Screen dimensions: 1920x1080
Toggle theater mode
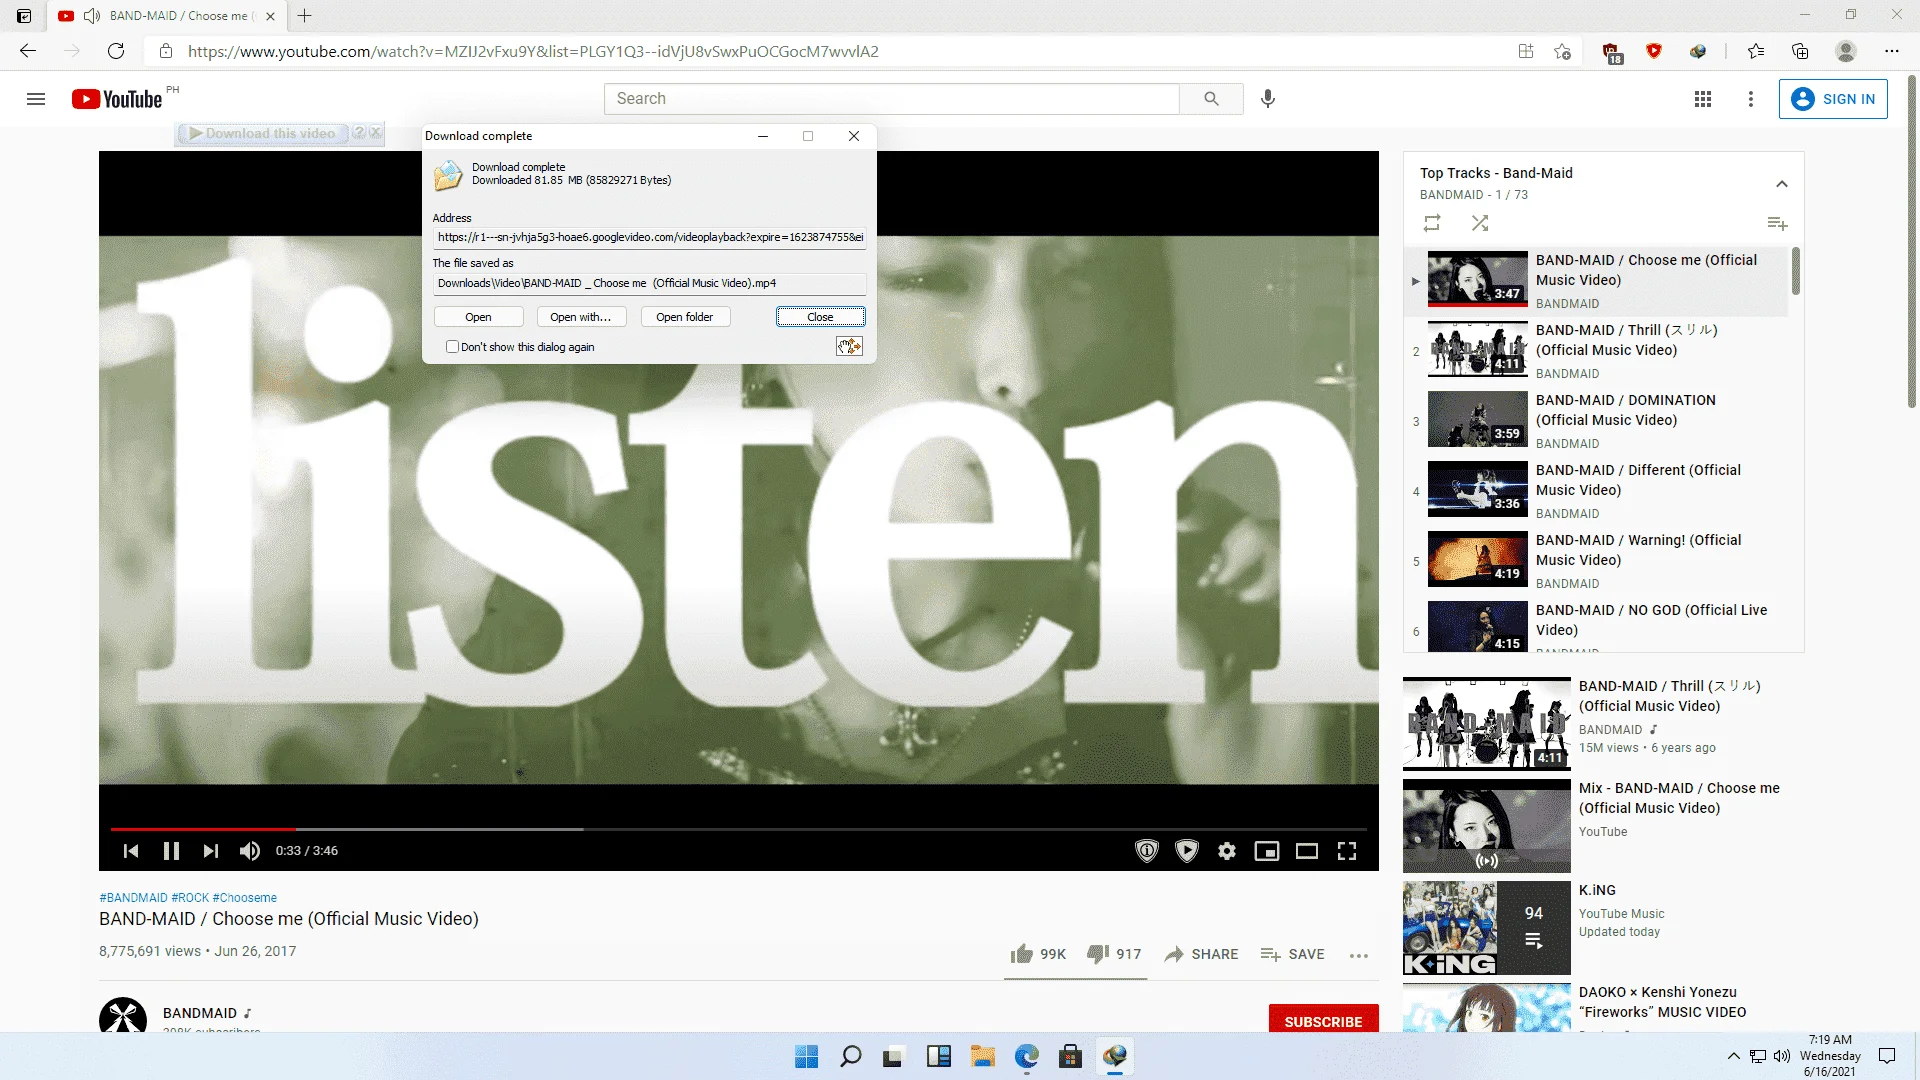point(1307,851)
